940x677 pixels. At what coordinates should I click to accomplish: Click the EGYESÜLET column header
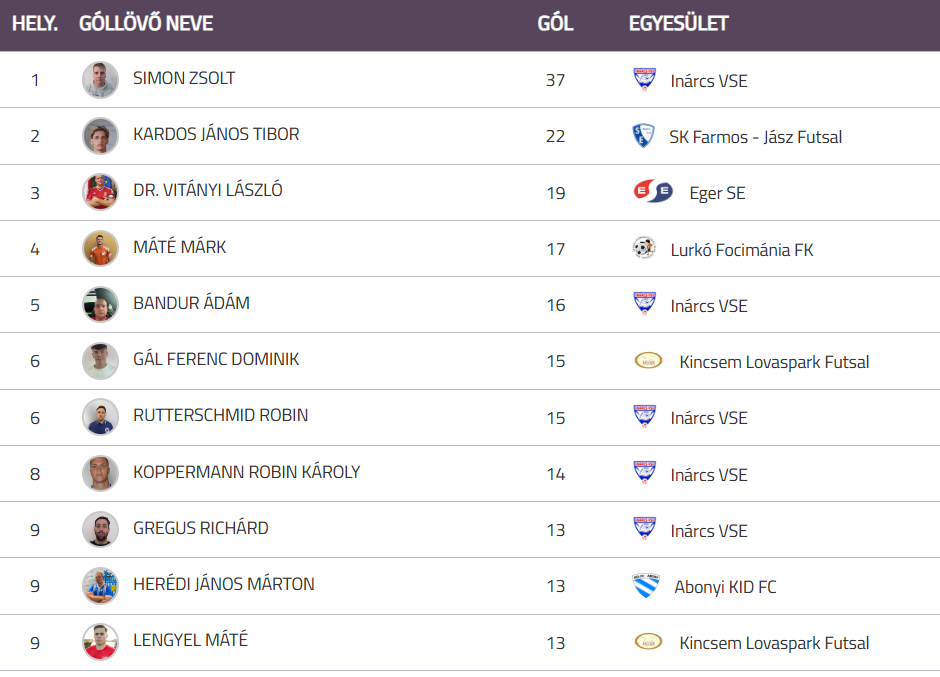(x=678, y=23)
